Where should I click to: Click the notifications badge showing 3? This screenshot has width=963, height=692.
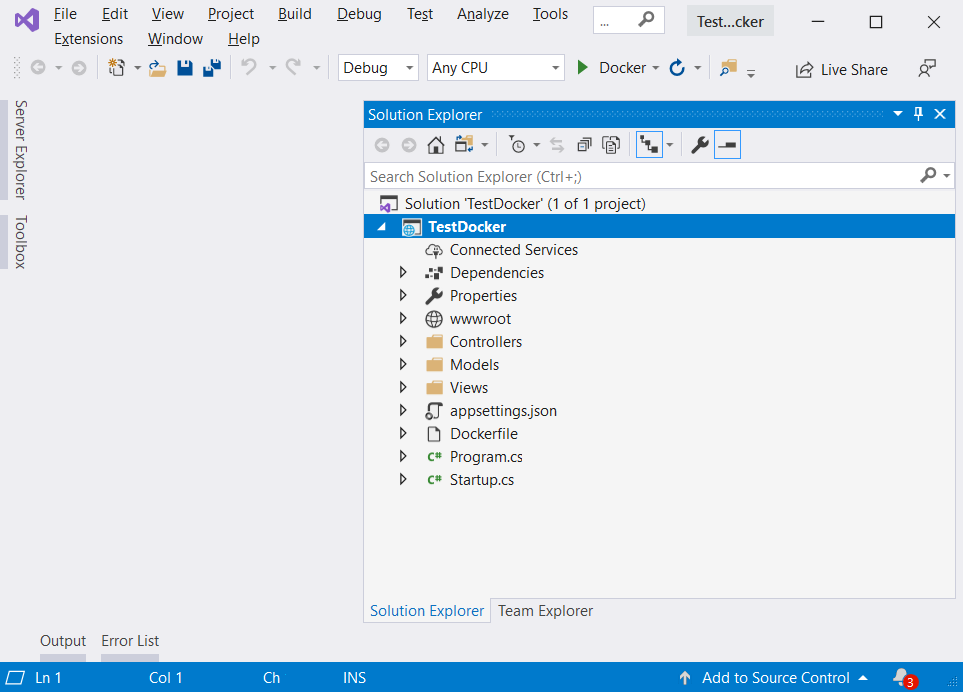point(903,677)
